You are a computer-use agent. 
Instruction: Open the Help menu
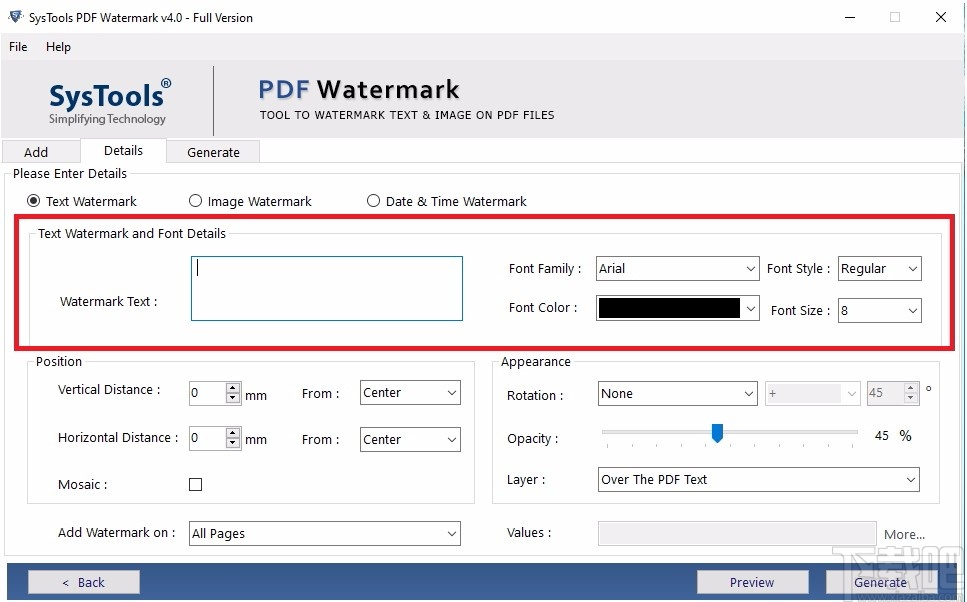[58, 46]
